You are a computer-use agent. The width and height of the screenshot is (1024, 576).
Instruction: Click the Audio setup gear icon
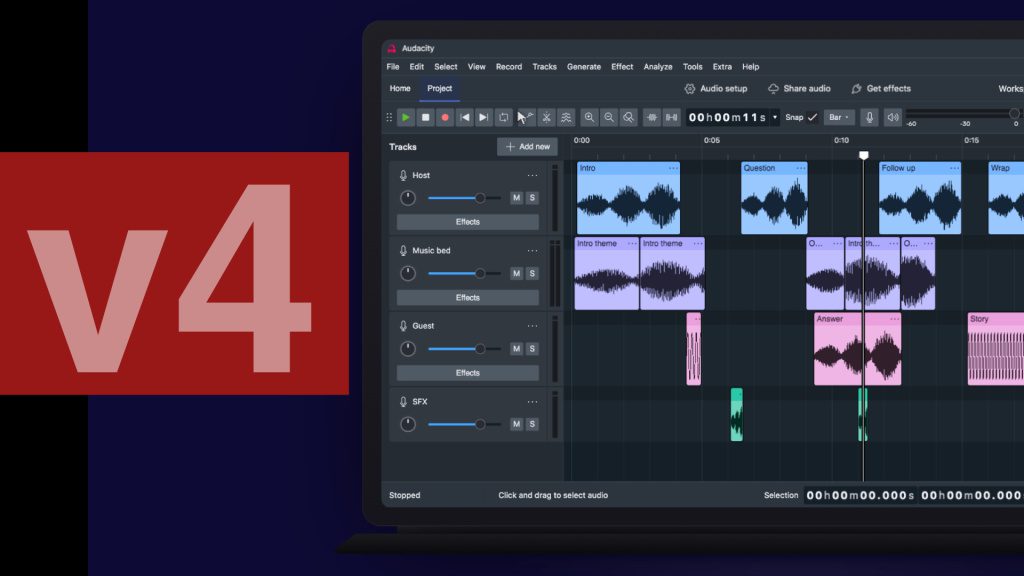pyautogui.click(x=690, y=89)
